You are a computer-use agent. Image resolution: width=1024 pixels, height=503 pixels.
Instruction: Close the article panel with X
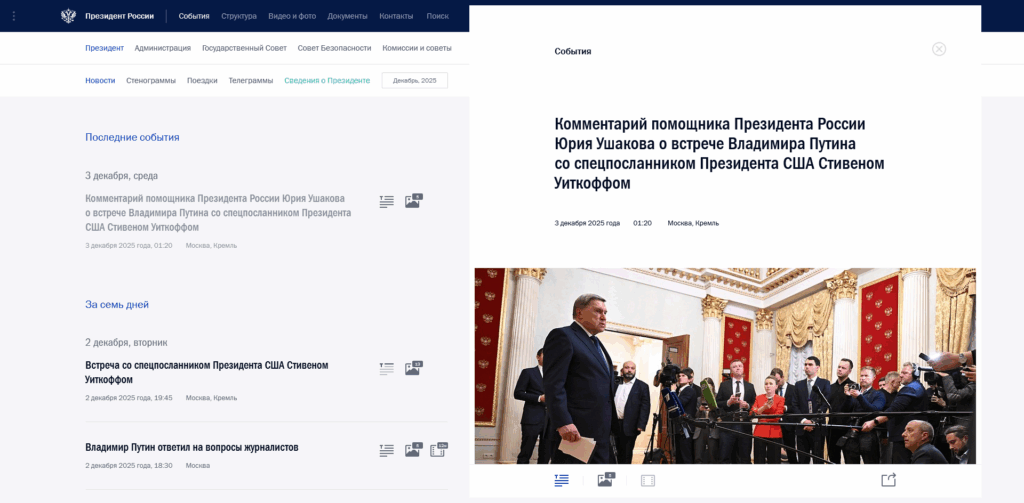click(938, 49)
